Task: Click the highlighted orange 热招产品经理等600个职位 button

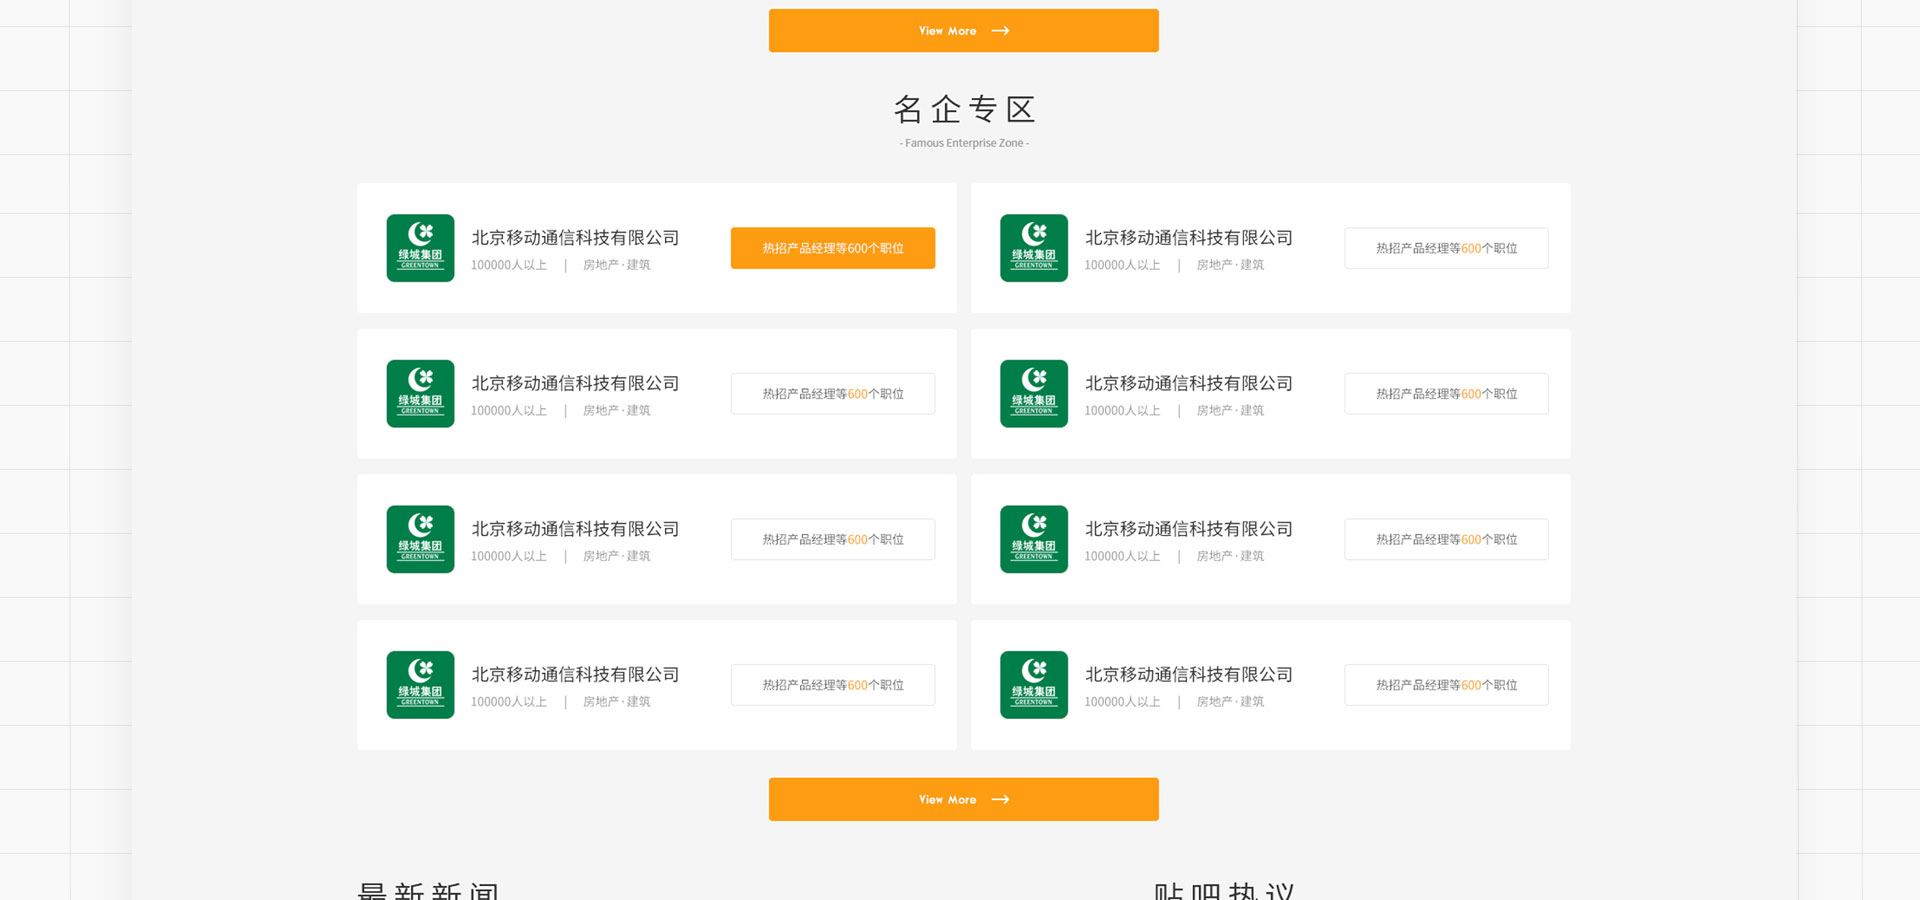Action: [x=832, y=248]
